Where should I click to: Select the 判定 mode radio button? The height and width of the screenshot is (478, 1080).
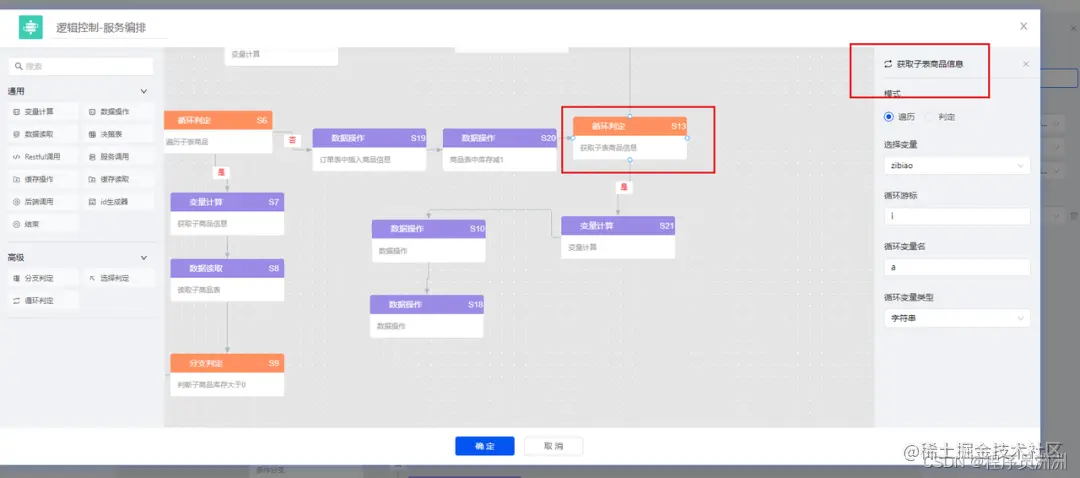pyautogui.click(x=929, y=117)
